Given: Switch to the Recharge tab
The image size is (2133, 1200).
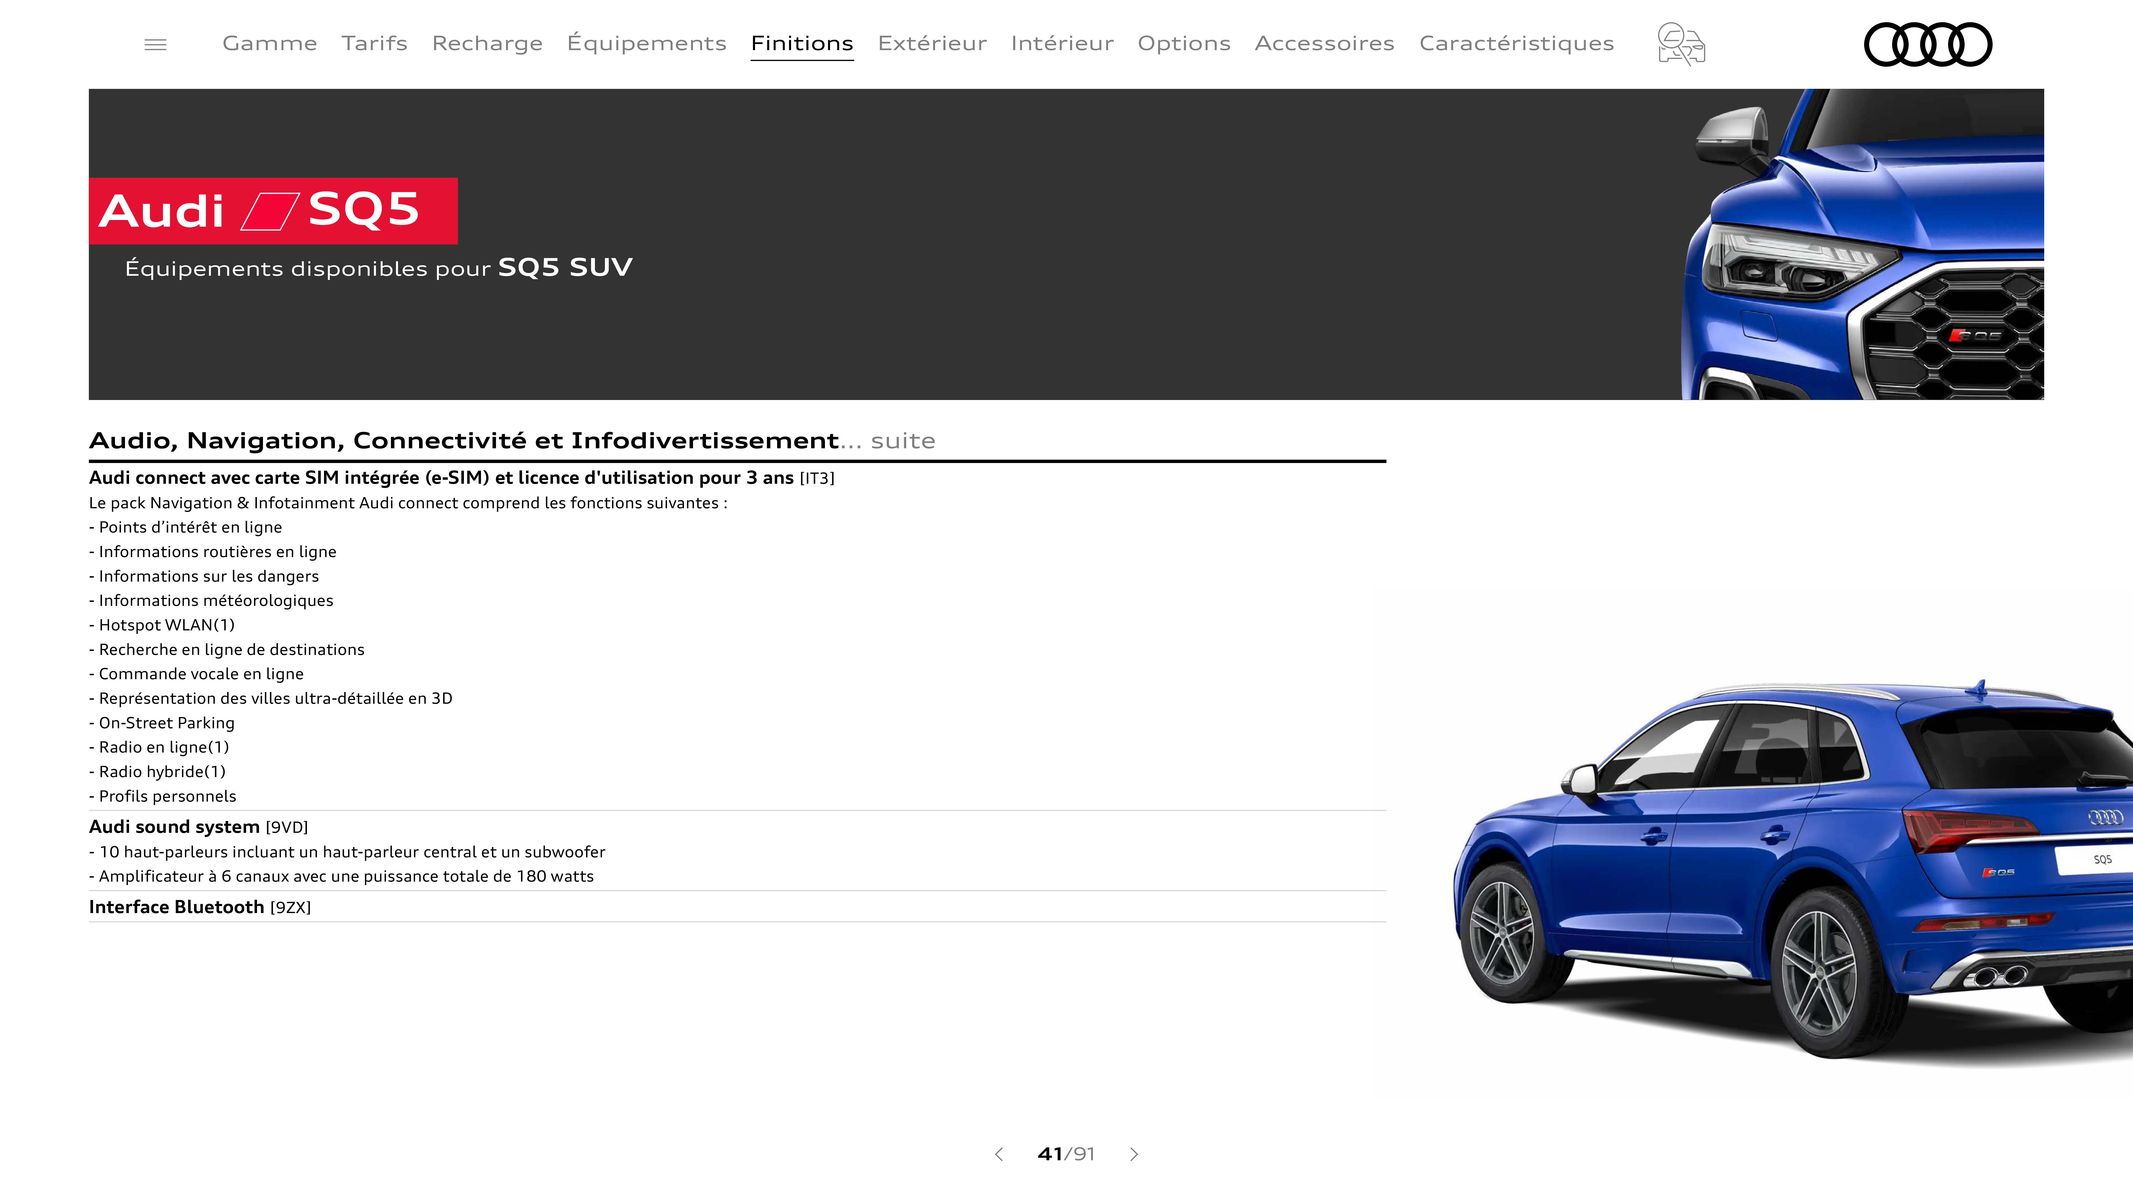Looking at the screenshot, I should tap(487, 43).
